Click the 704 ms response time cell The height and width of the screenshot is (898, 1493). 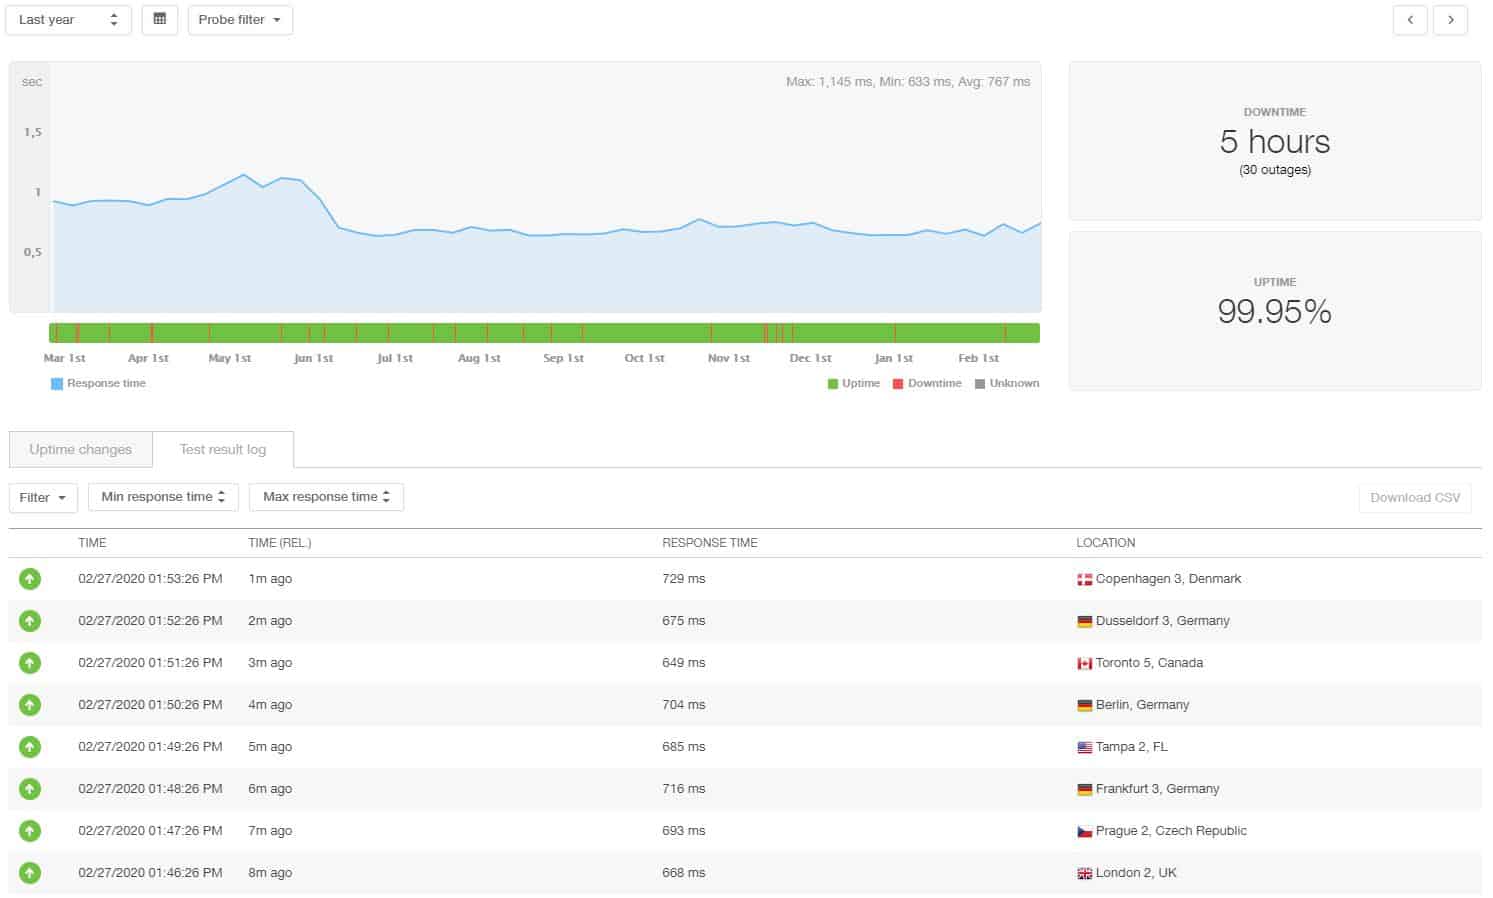click(684, 705)
